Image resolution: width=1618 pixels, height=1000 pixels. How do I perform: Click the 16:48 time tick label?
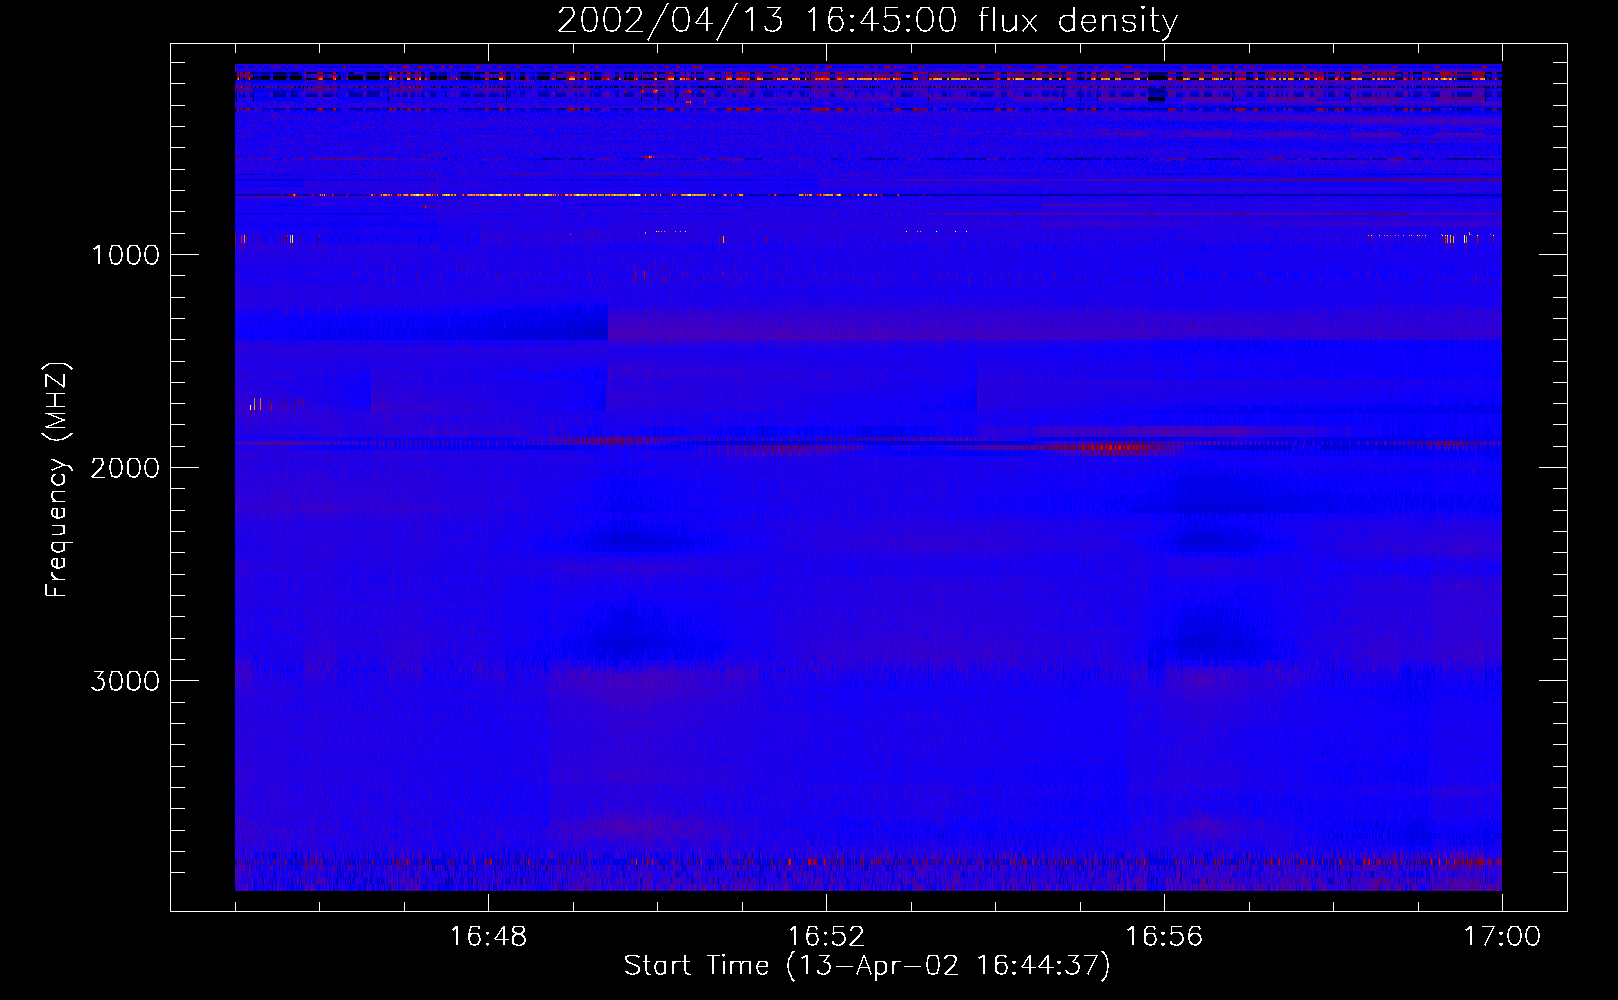coord(488,937)
